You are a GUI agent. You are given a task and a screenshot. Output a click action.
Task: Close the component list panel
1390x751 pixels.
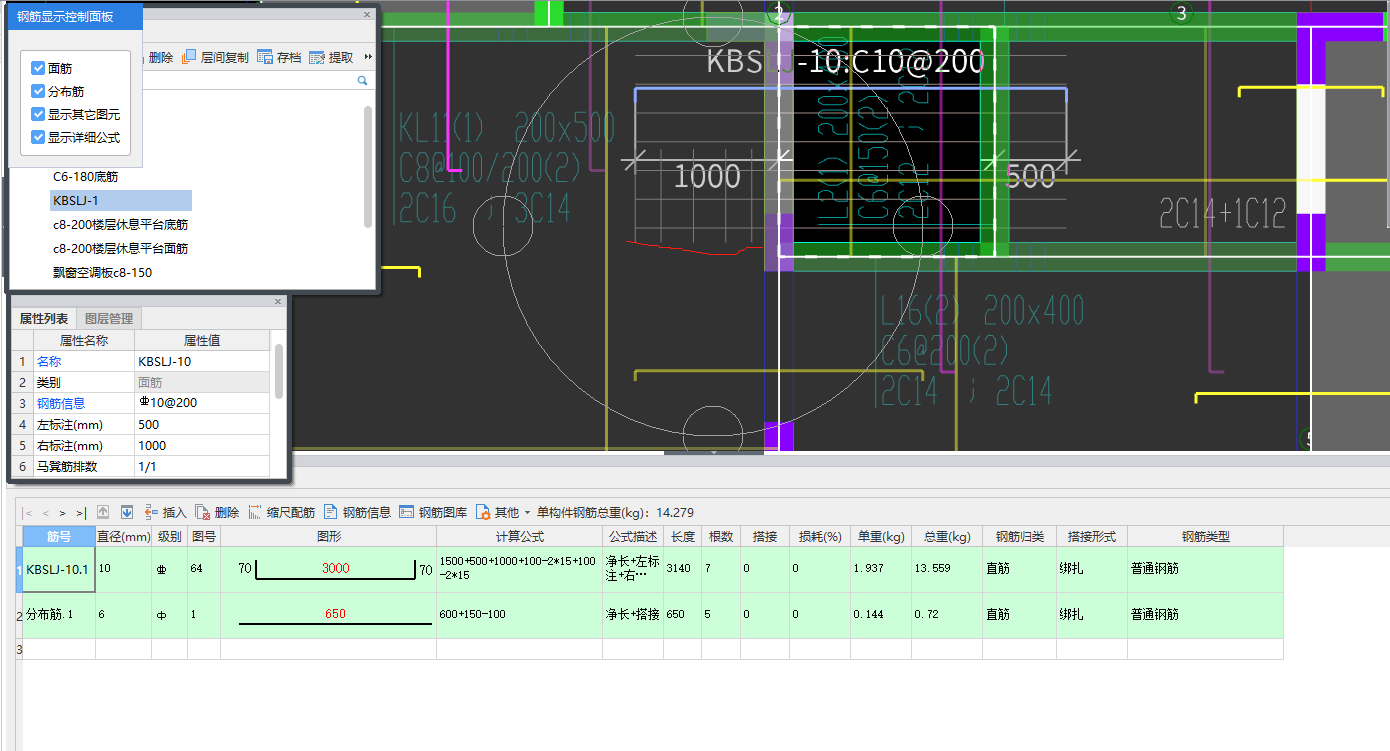(x=367, y=14)
